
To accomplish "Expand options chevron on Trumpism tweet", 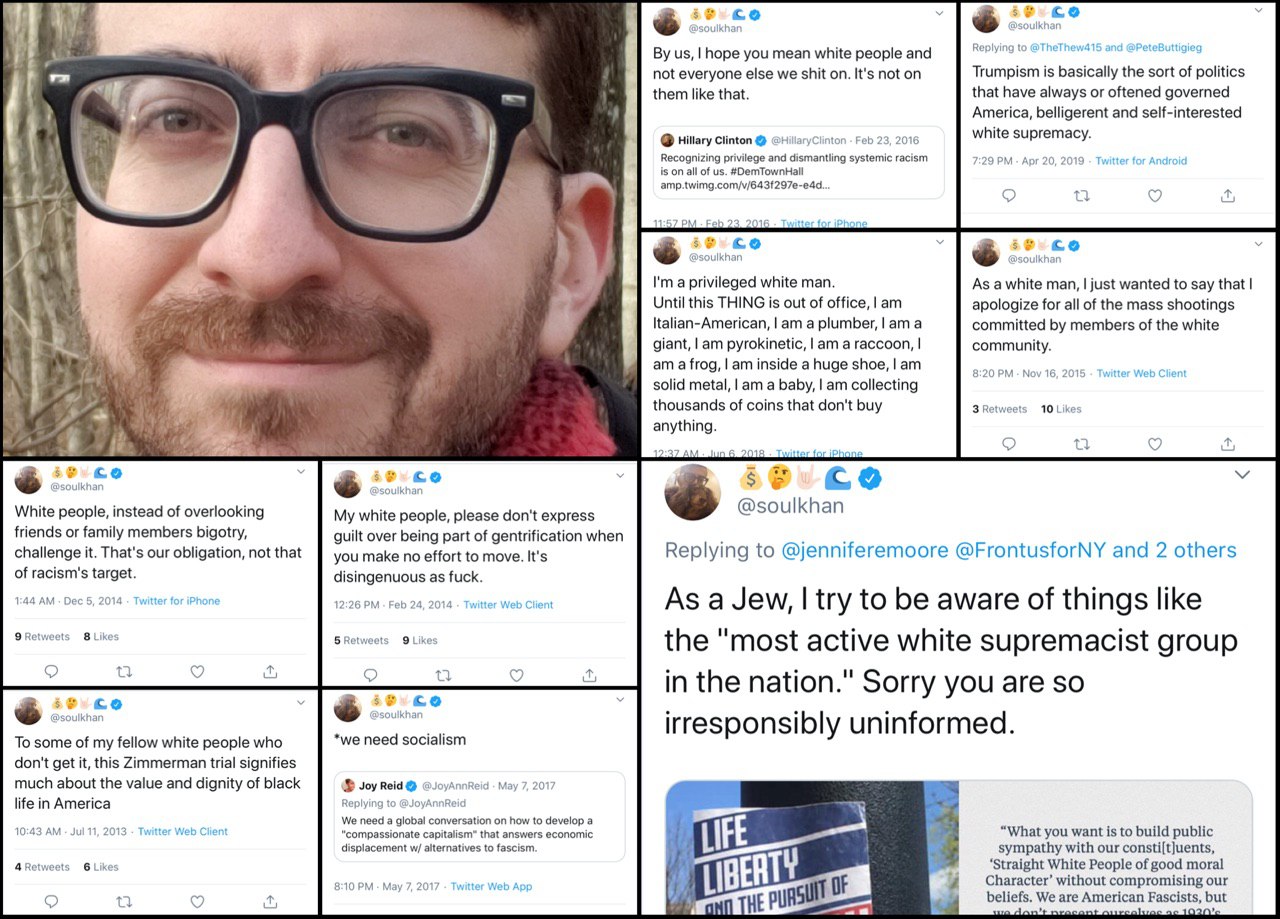I will point(1258,13).
